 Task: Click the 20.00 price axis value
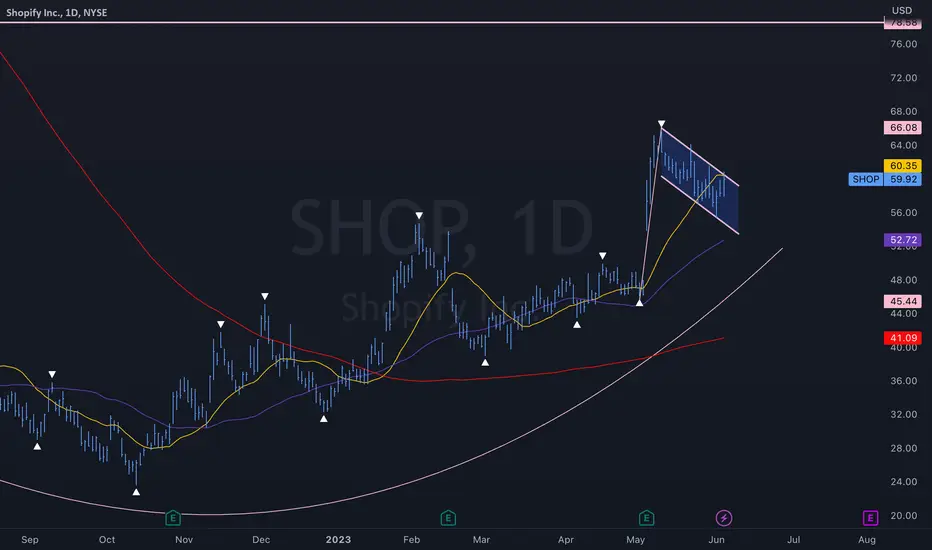click(x=903, y=516)
